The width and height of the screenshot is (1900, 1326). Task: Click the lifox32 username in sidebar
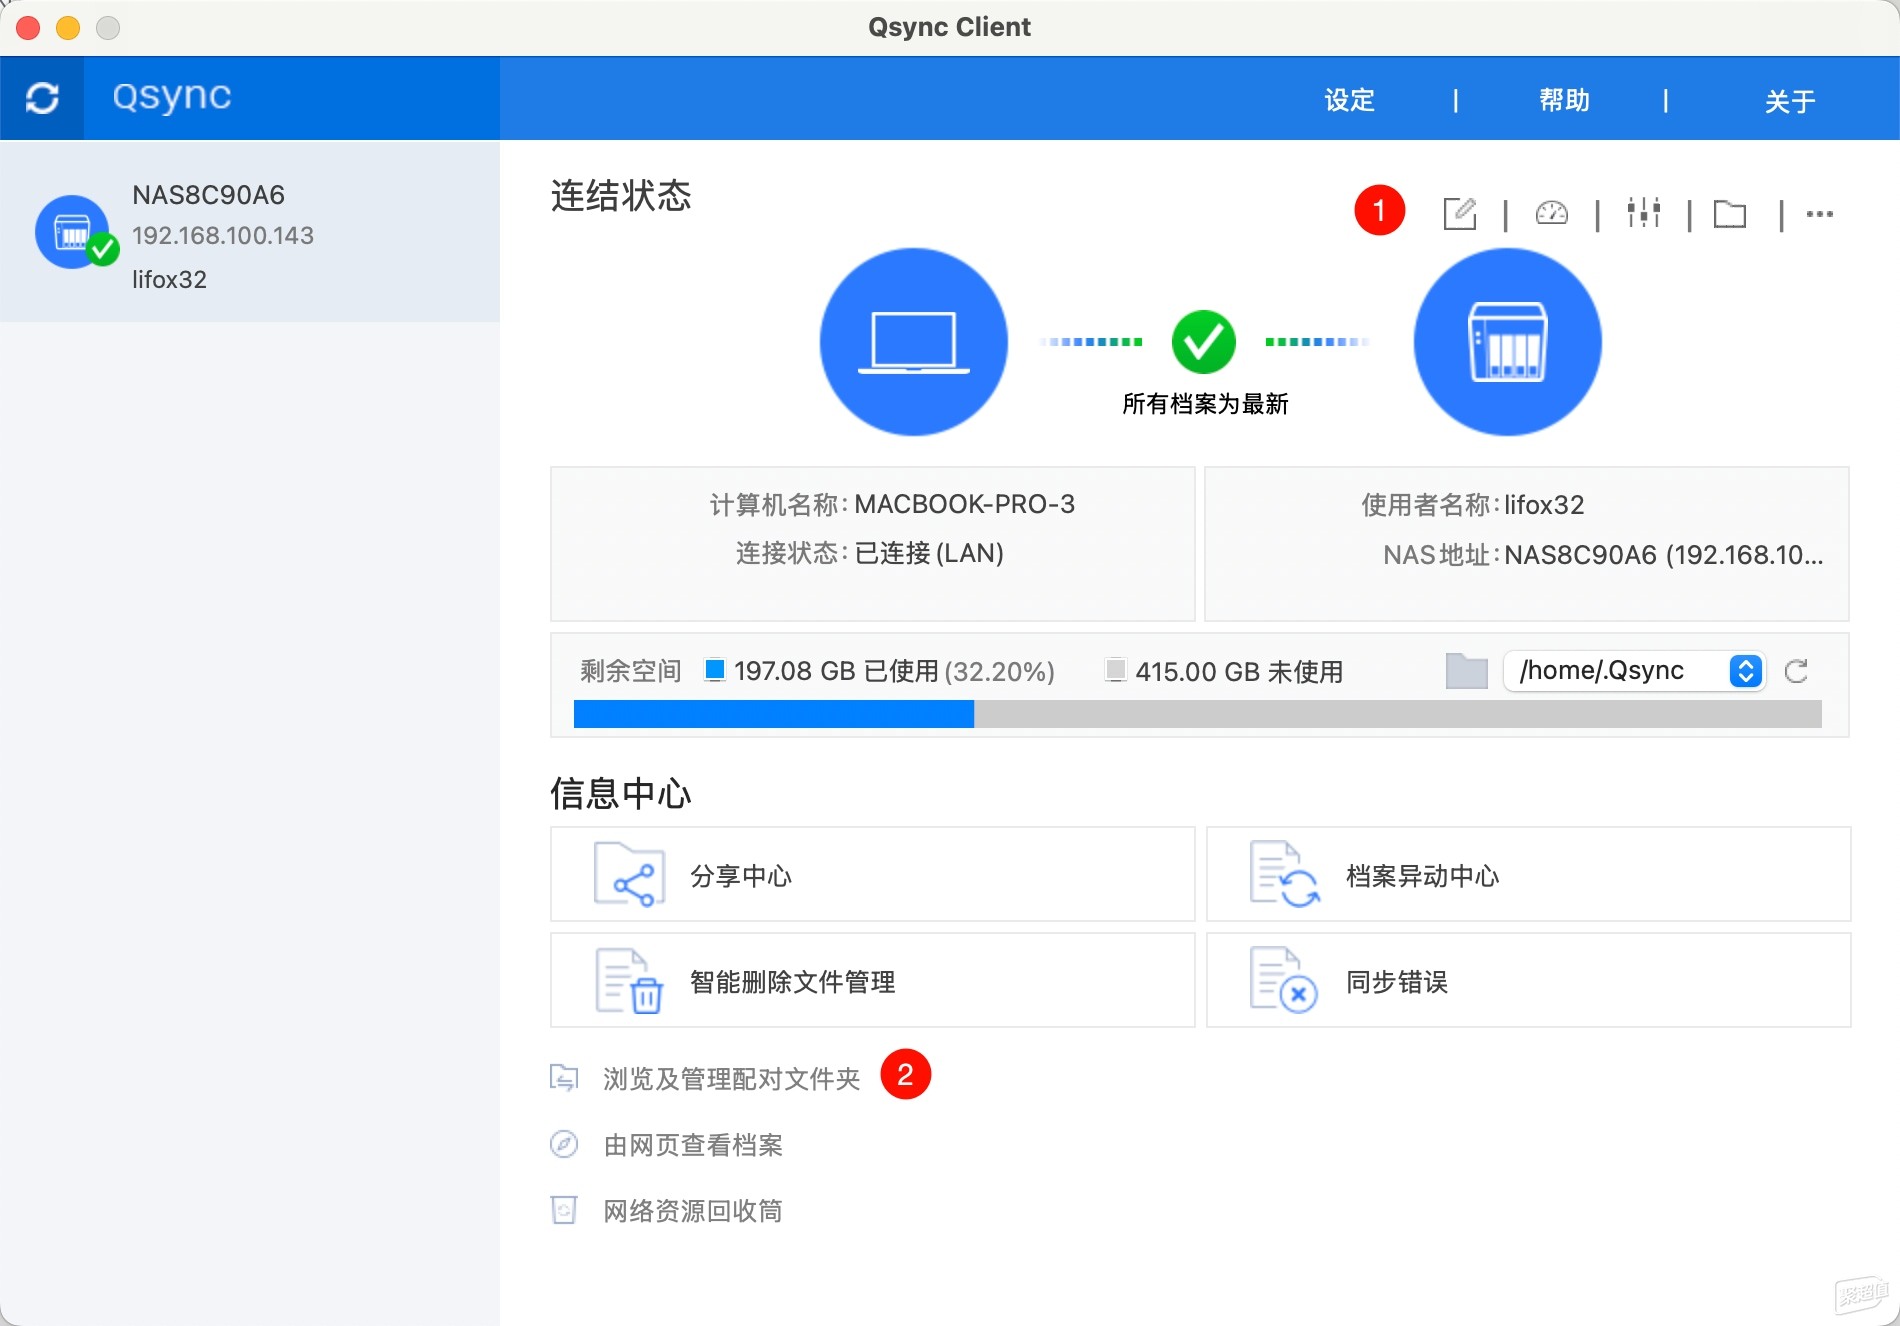(x=169, y=279)
